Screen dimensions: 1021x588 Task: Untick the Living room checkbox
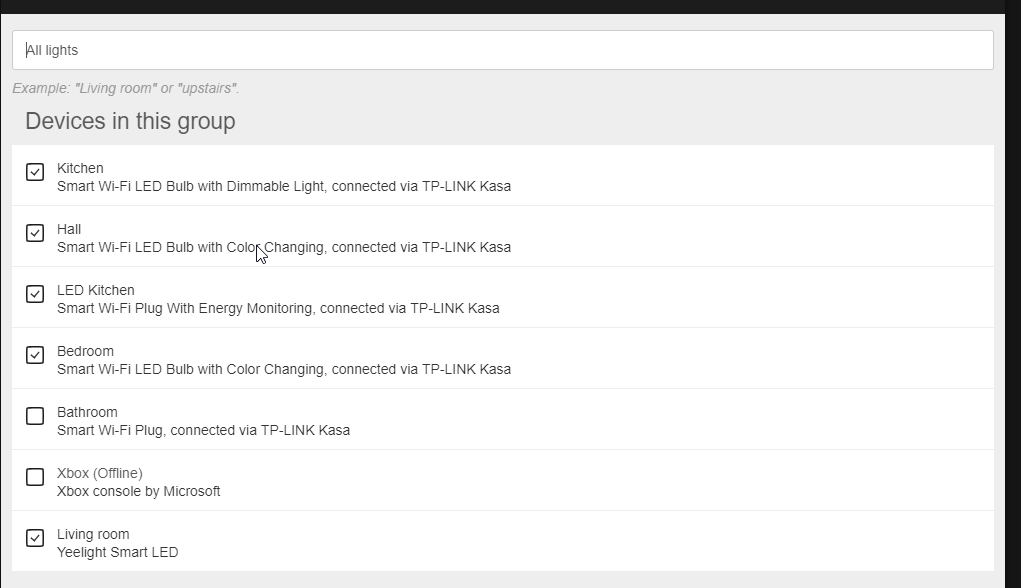[35, 538]
